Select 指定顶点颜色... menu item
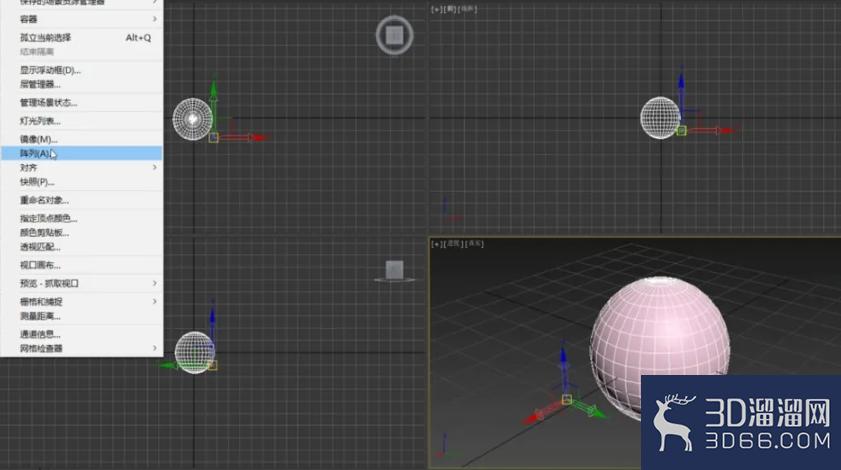 tap(82, 218)
